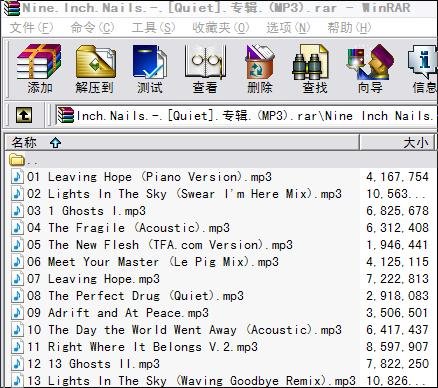Run the 测试 (Test) archive tool
Image resolution: width=438 pixels, height=388 pixels.
coord(150,69)
